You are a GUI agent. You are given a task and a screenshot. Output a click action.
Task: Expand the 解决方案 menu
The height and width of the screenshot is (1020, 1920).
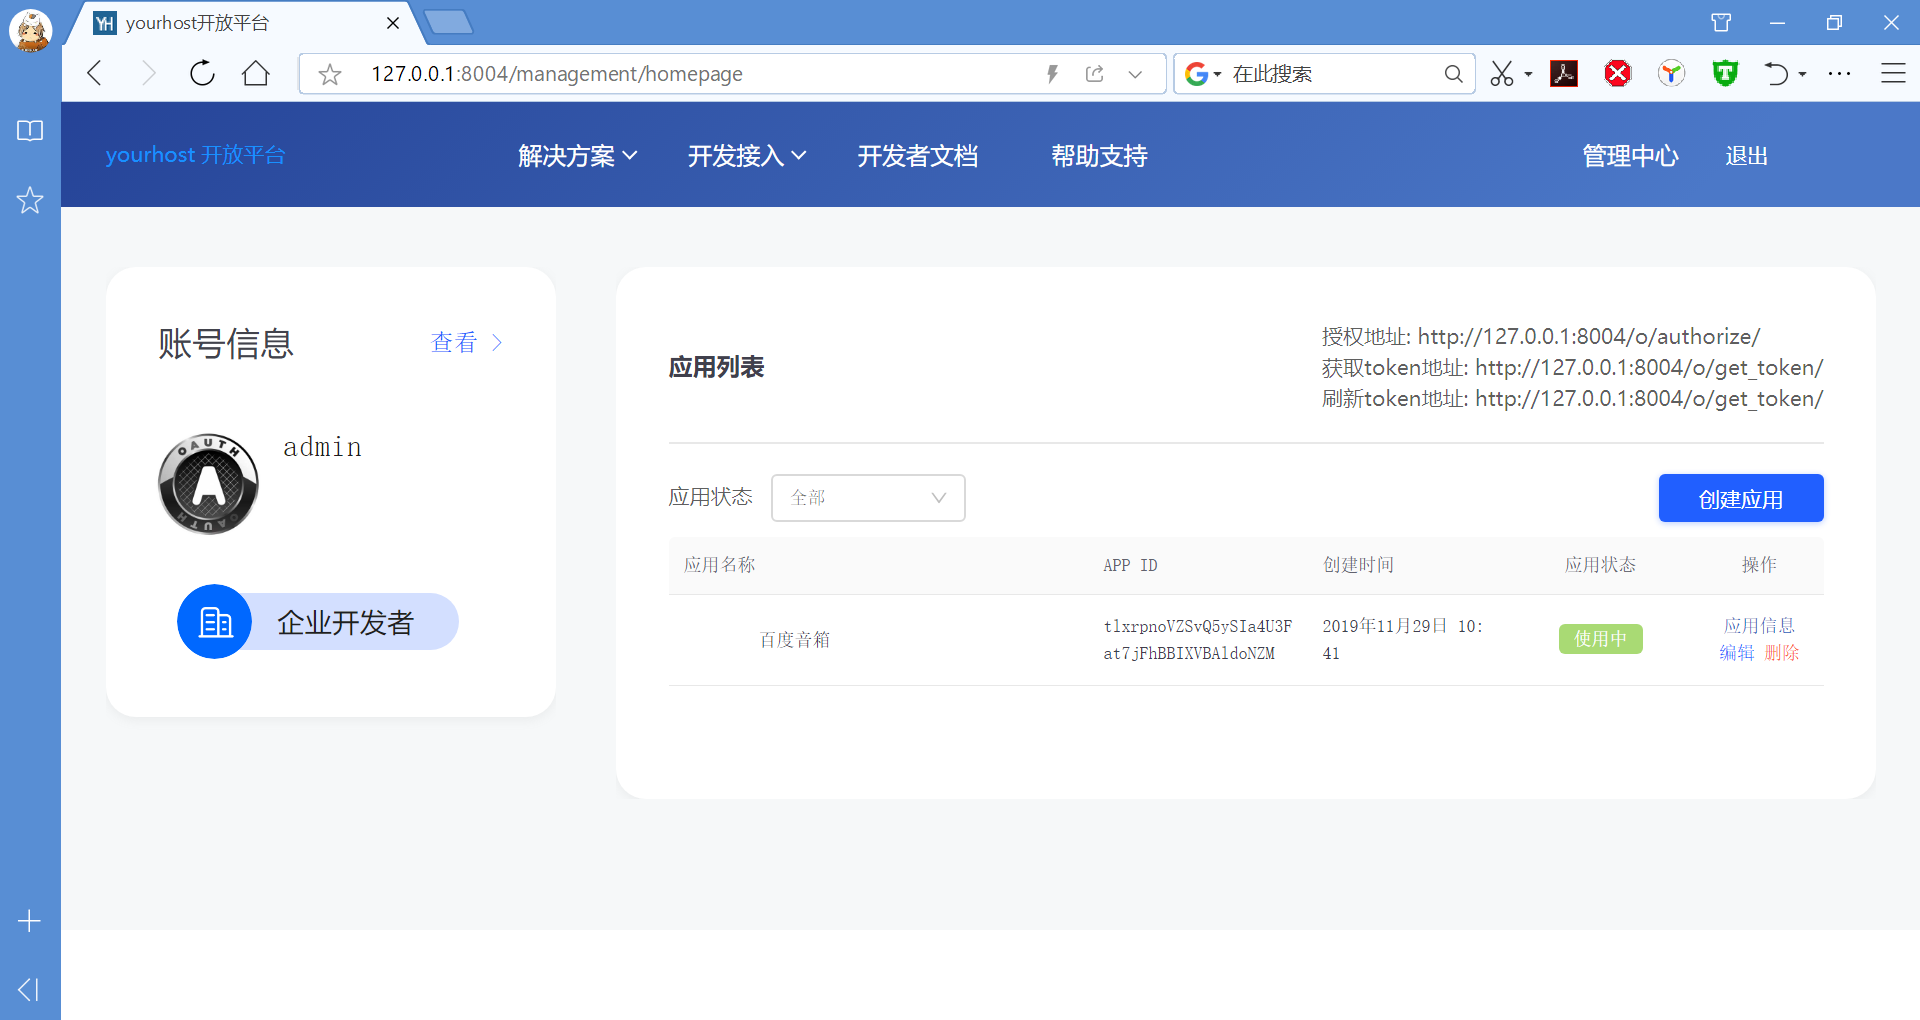[x=577, y=156]
